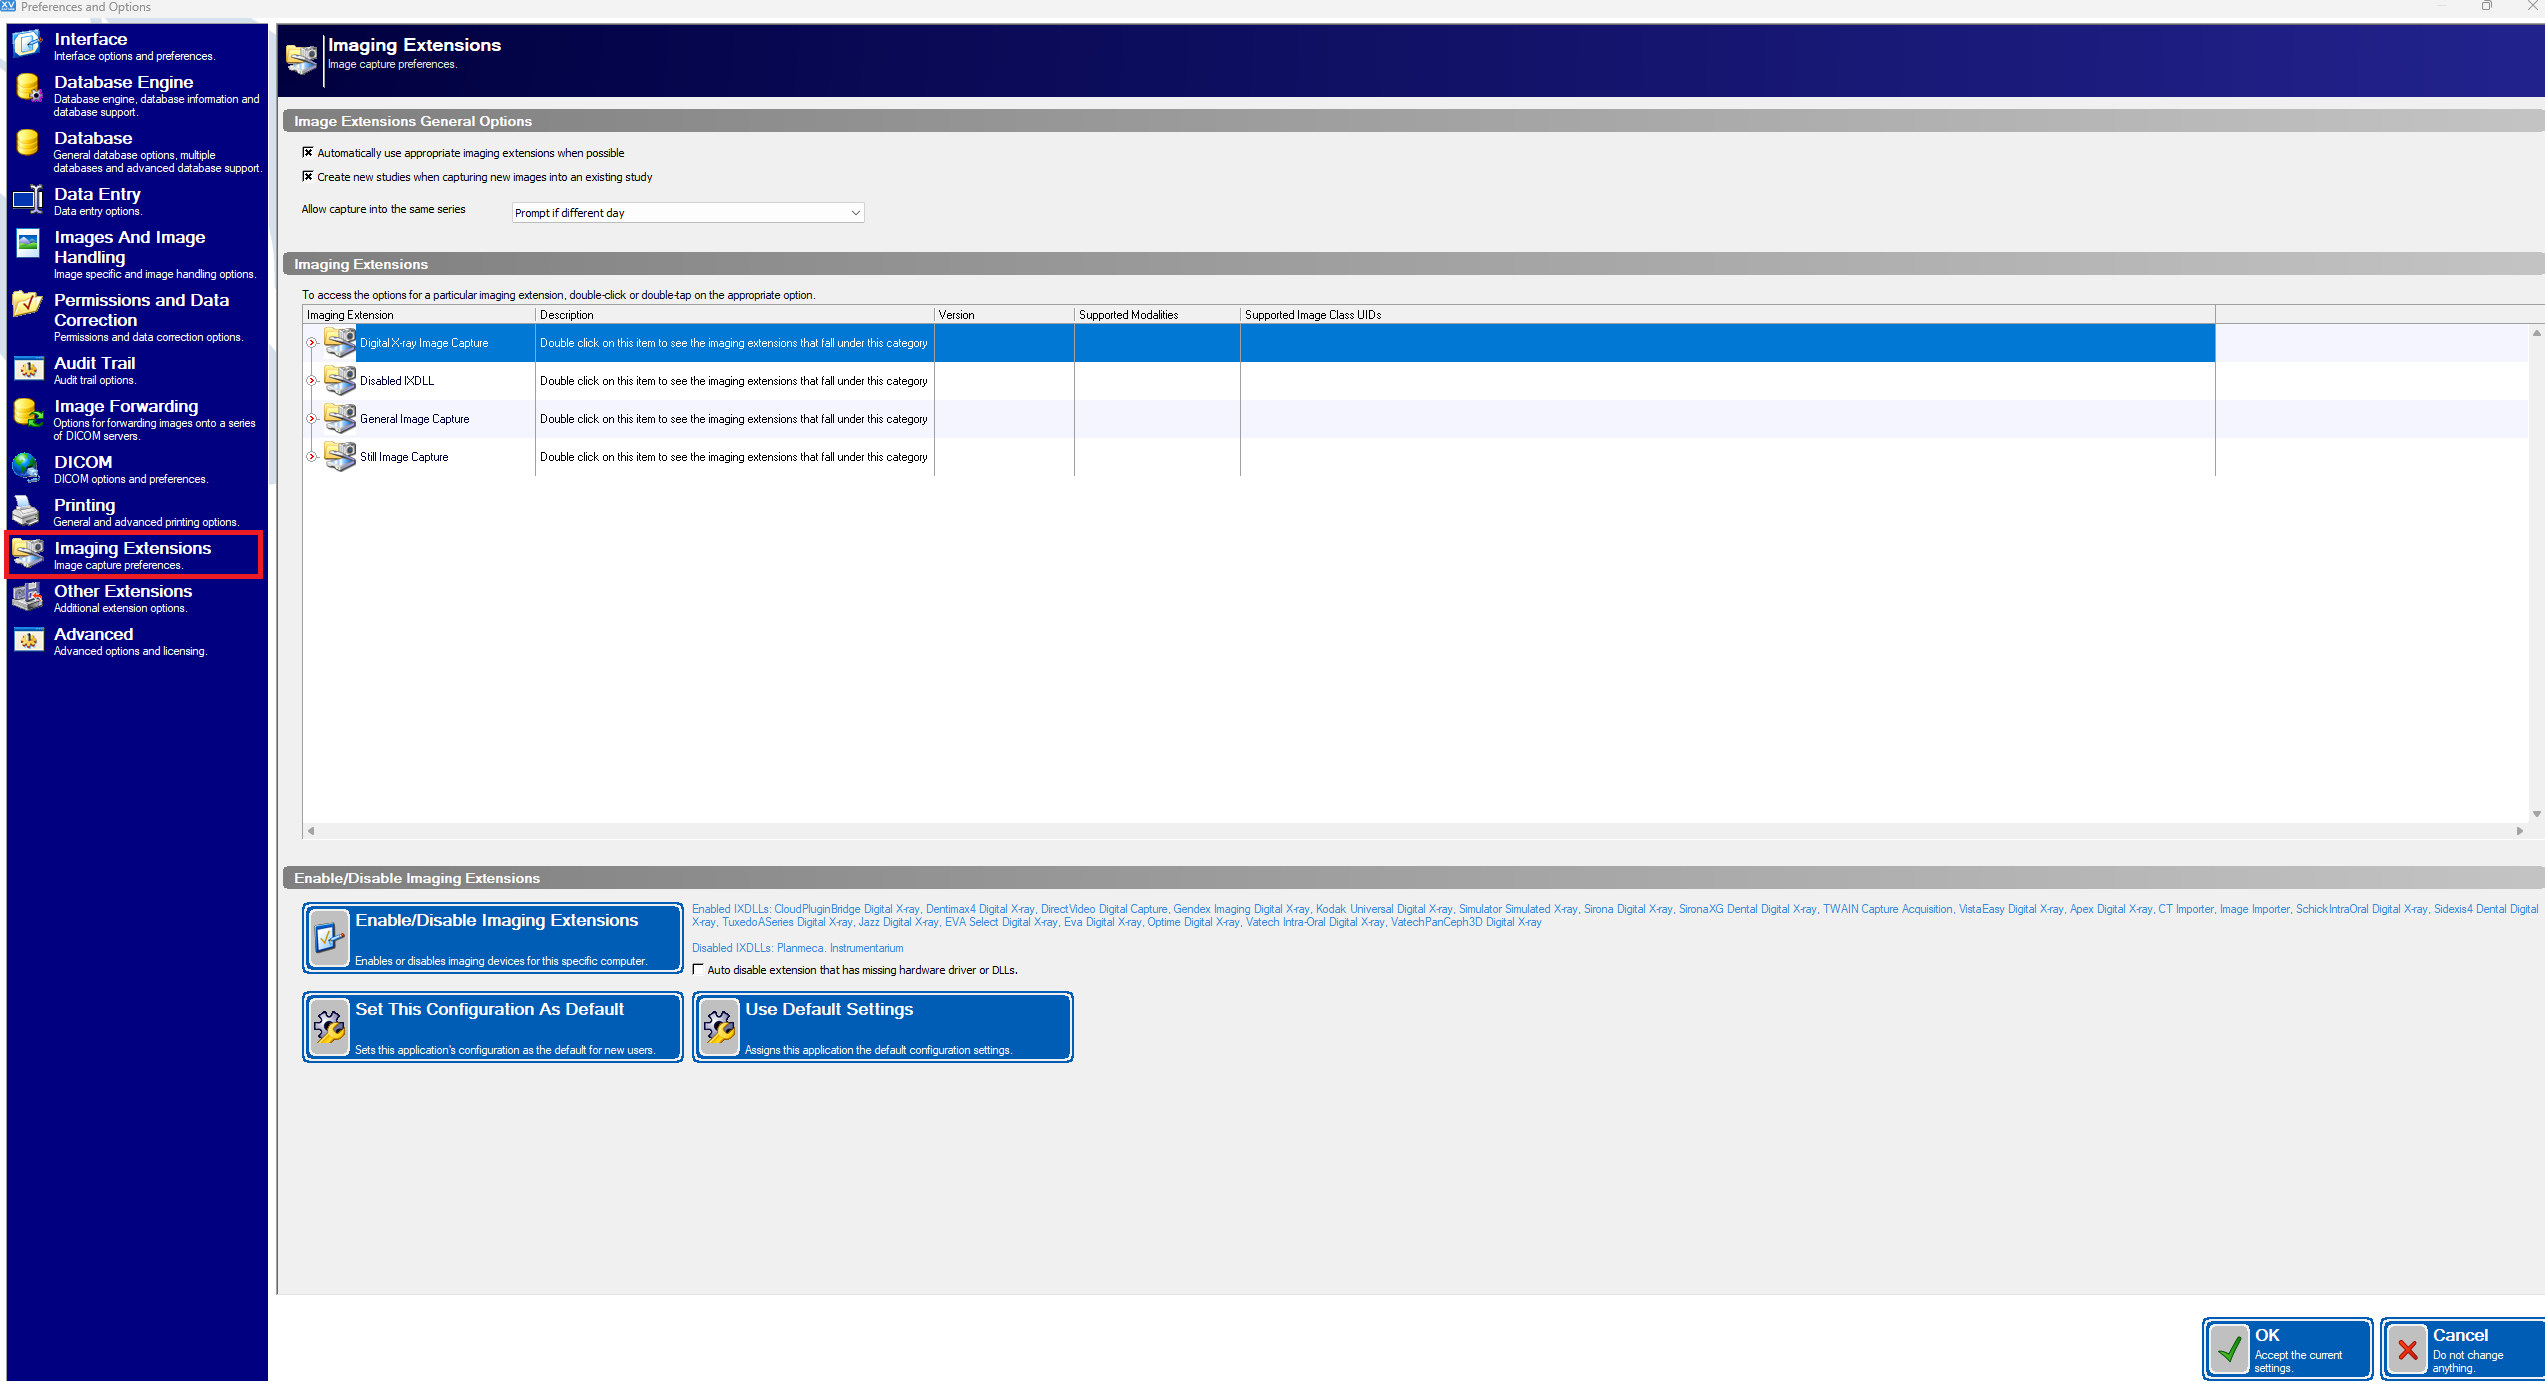This screenshot has height=1384, width=2545.
Task: Click the Audit Trail icon
Action: (x=27, y=368)
